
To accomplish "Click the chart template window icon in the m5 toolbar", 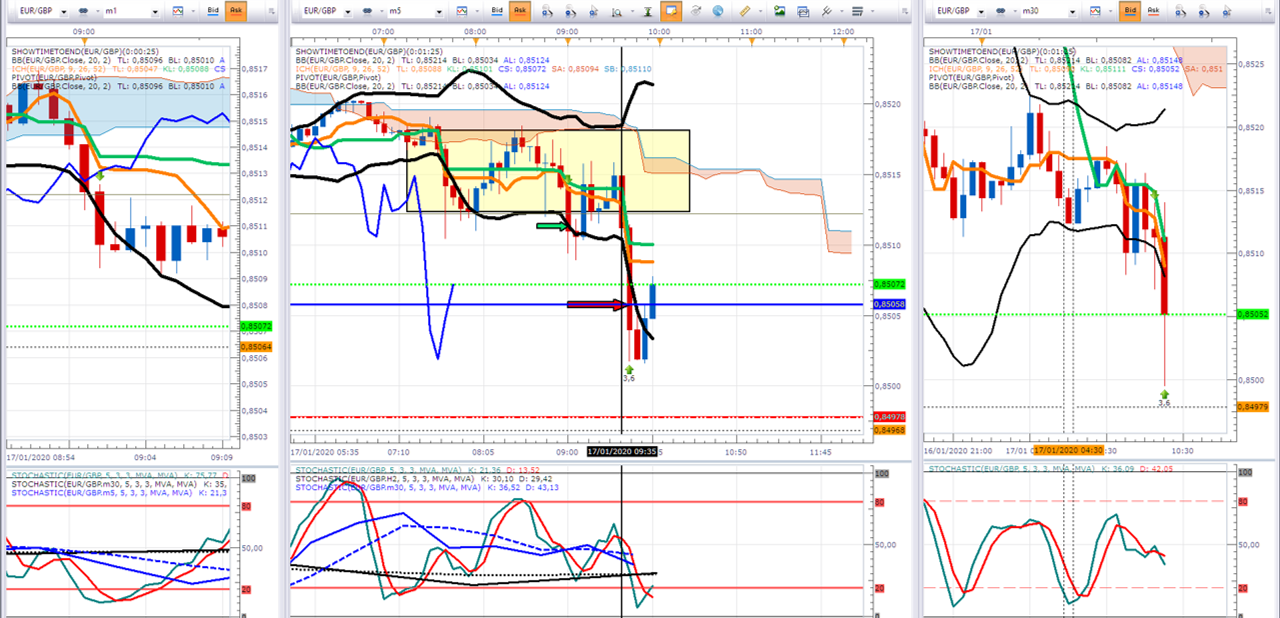I will (803, 11).
